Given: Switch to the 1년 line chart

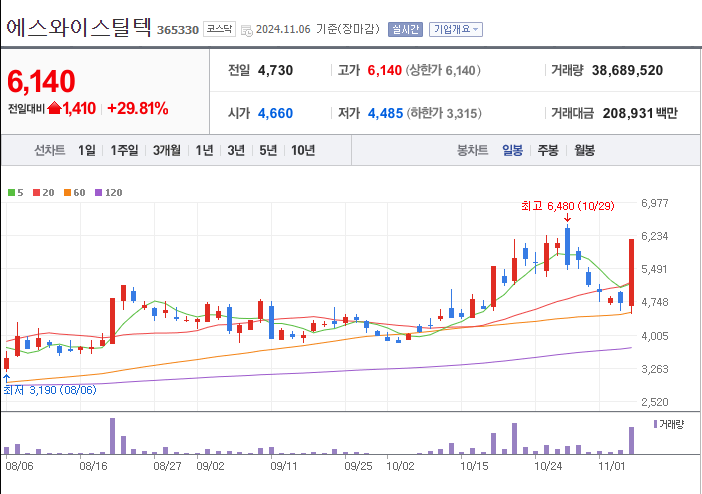Looking at the screenshot, I should [x=204, y=150].
